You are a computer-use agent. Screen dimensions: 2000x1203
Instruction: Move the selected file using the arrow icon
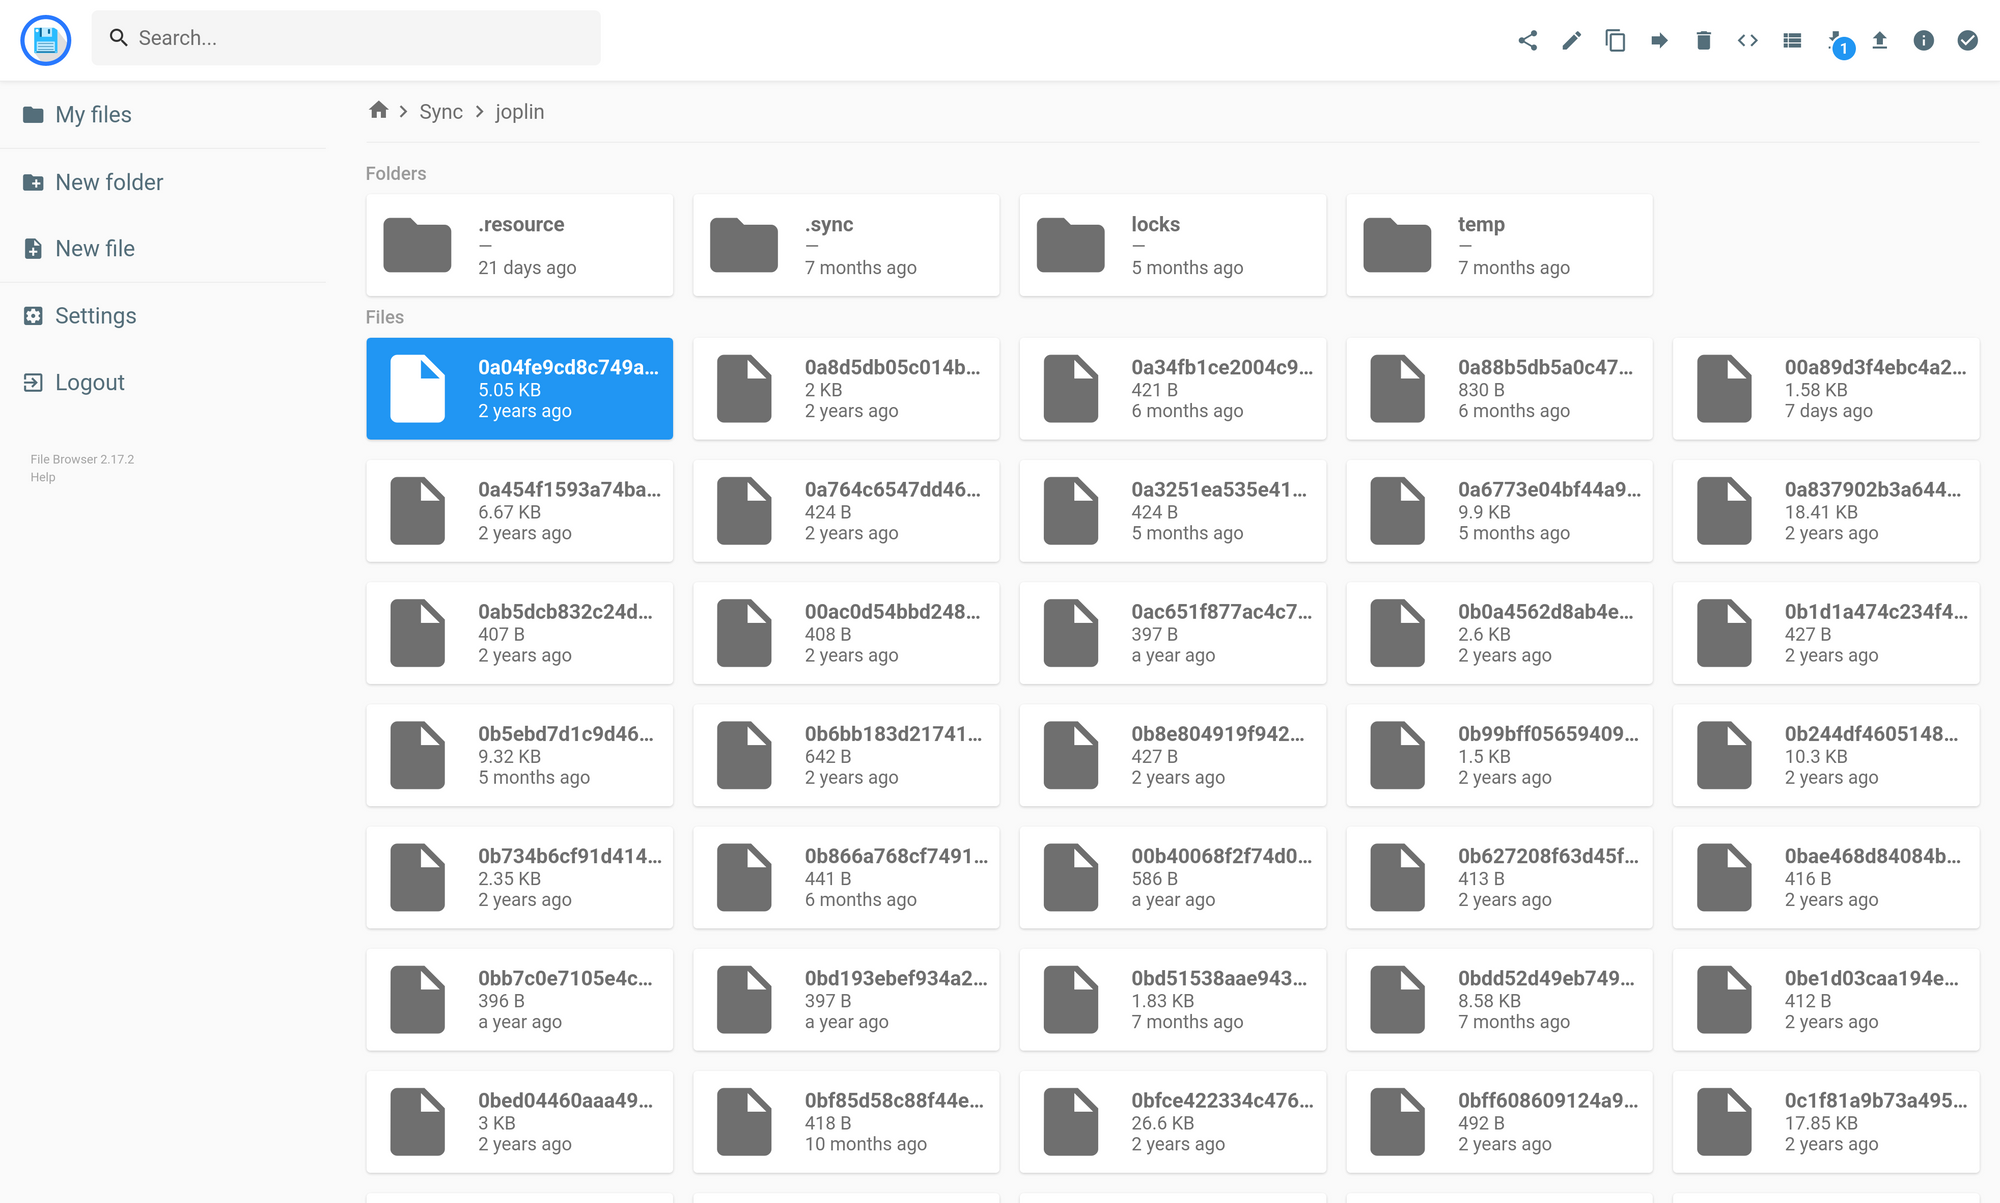click(1659, 40)
